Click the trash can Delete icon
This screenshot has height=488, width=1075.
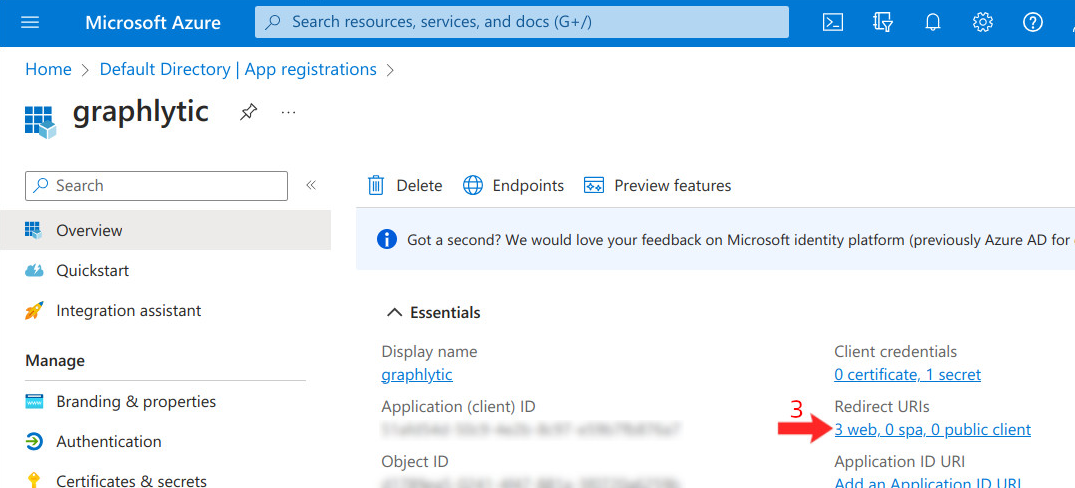[376, 185]
